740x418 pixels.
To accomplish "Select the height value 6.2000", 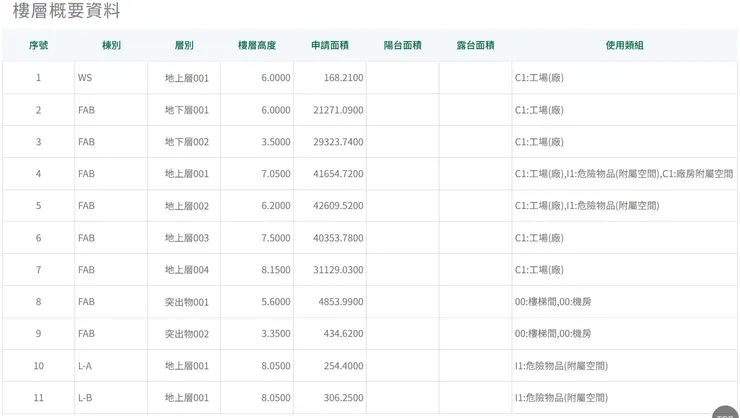I will pyautogui.click(x=276, y=206).
